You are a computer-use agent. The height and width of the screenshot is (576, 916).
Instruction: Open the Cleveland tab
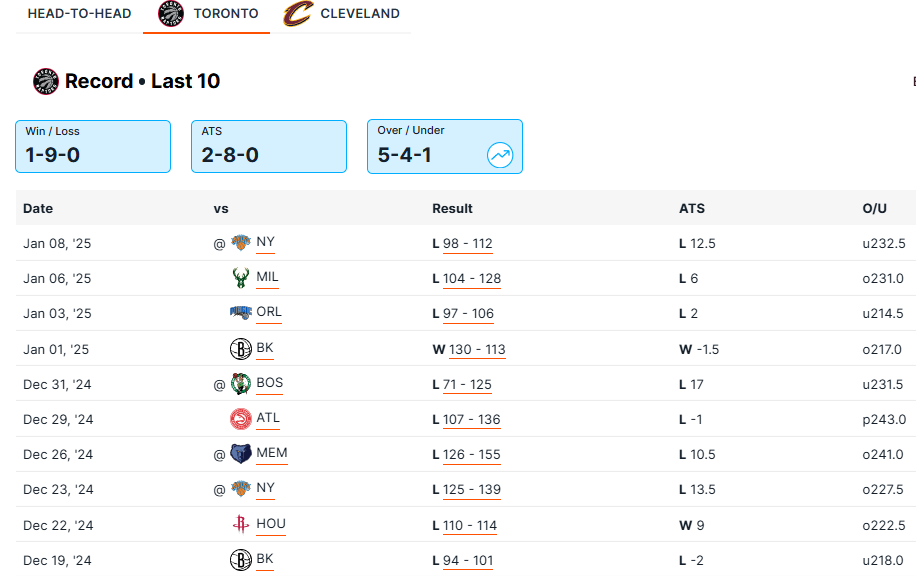pyautogui.click(x=341, y=14)
